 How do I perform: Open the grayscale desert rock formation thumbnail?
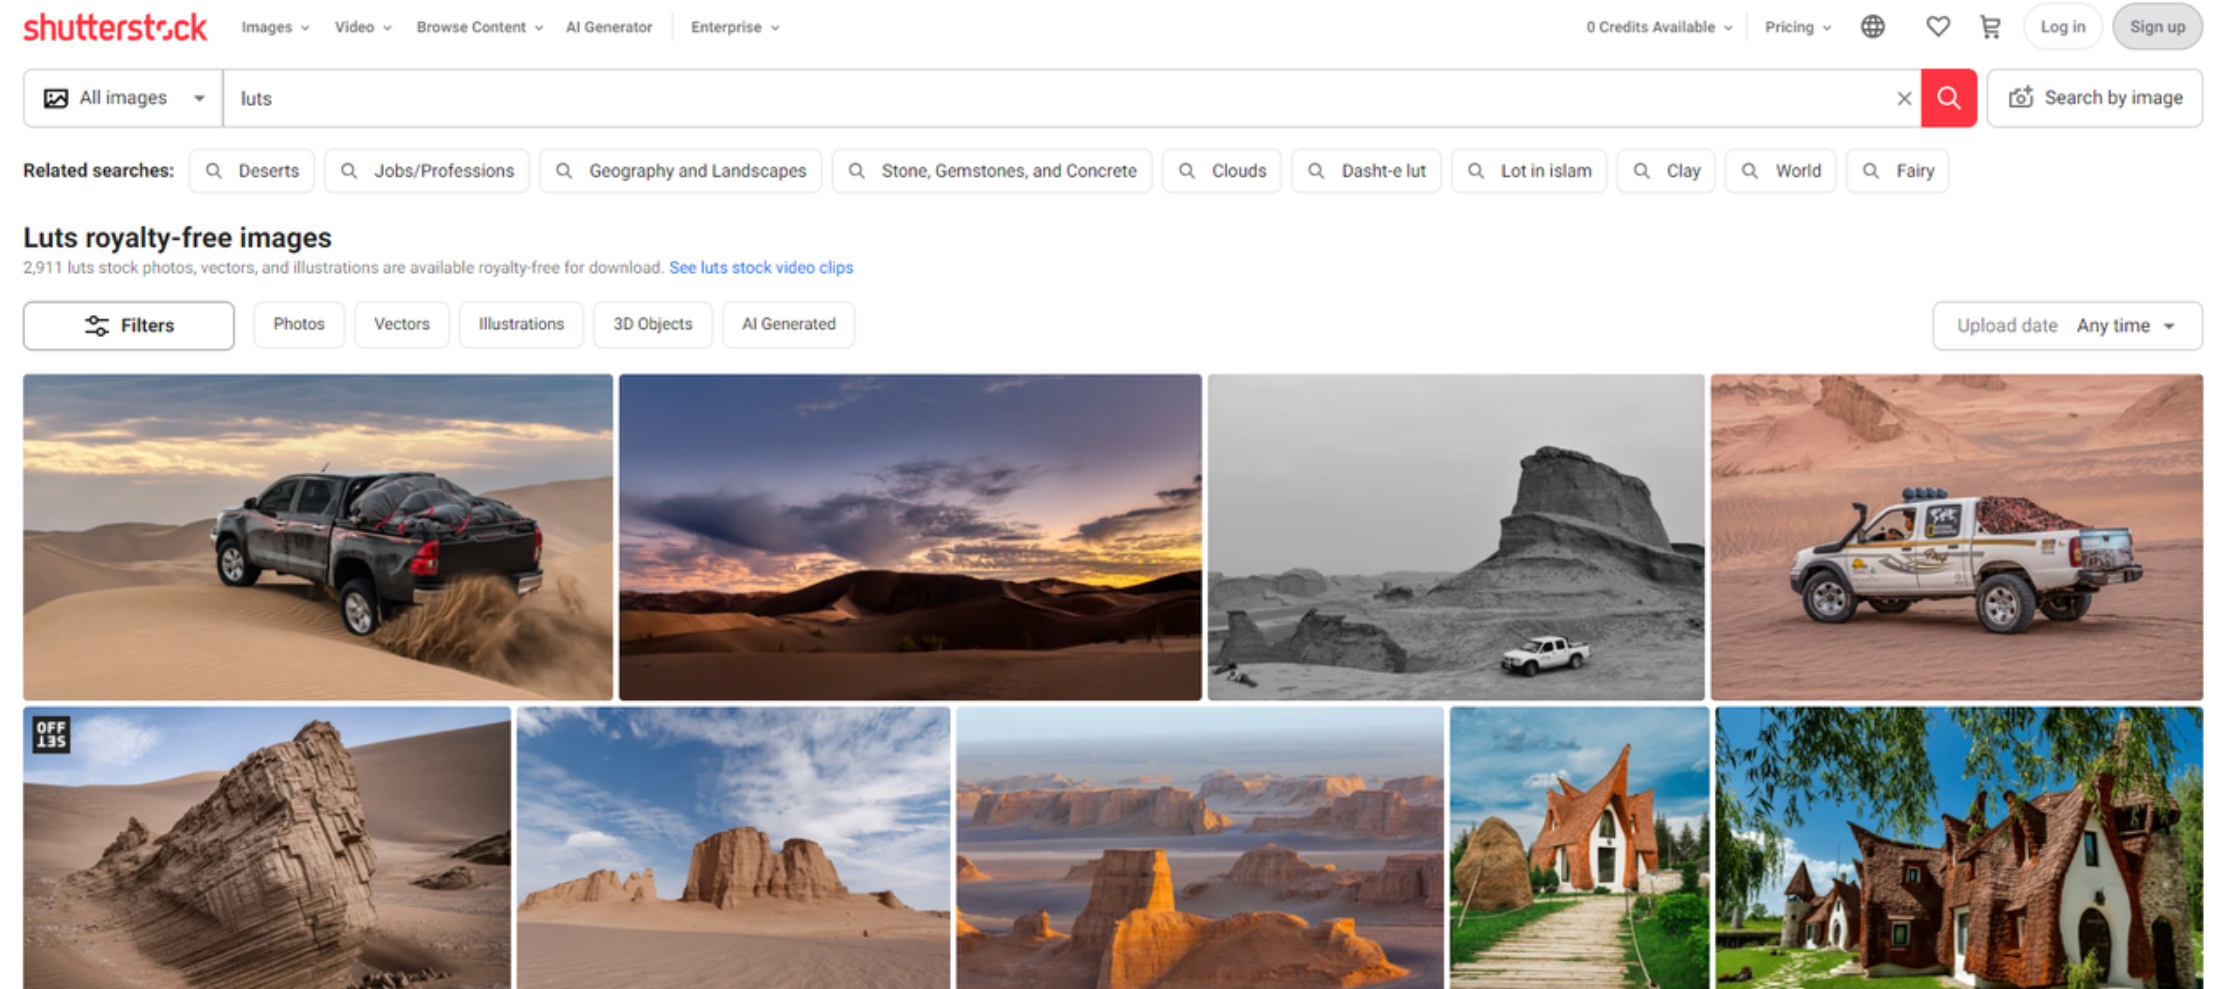point(1456,536)
